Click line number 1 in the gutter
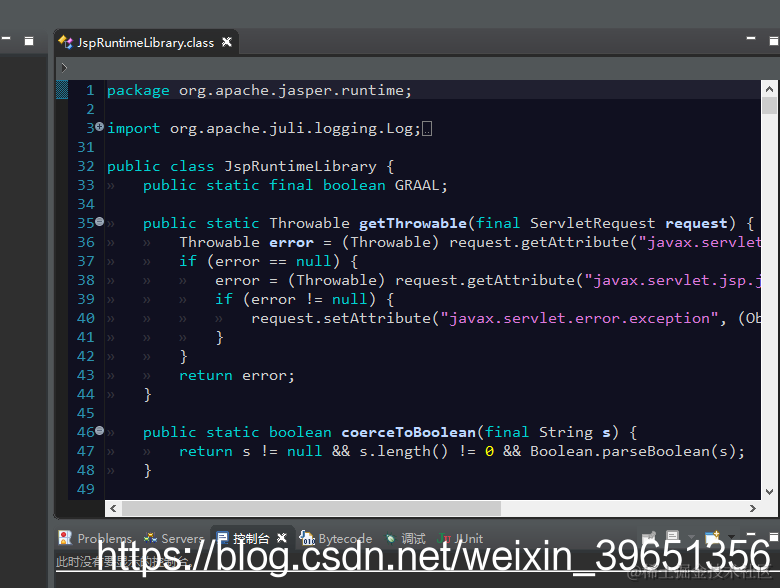This screenshot has width=780, height=588. click(90, 90)
